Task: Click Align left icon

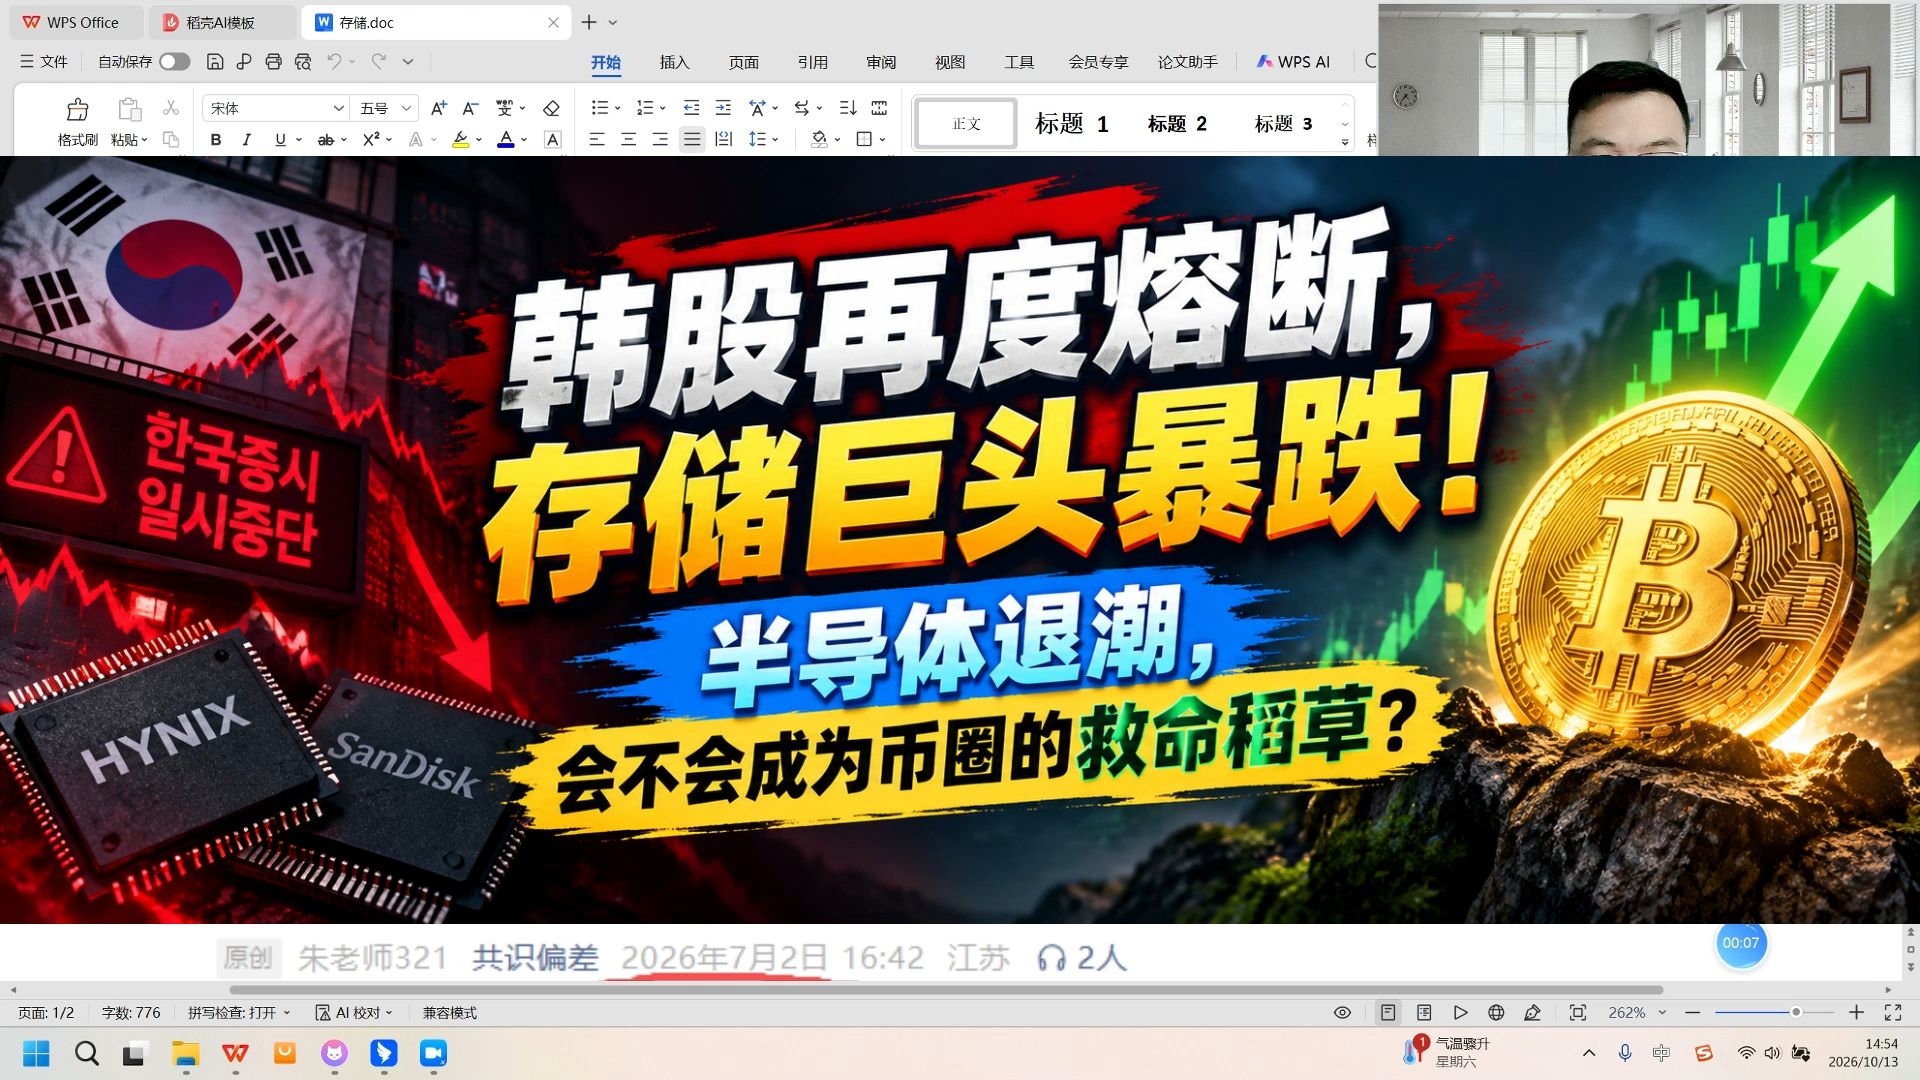Action: 597,139
